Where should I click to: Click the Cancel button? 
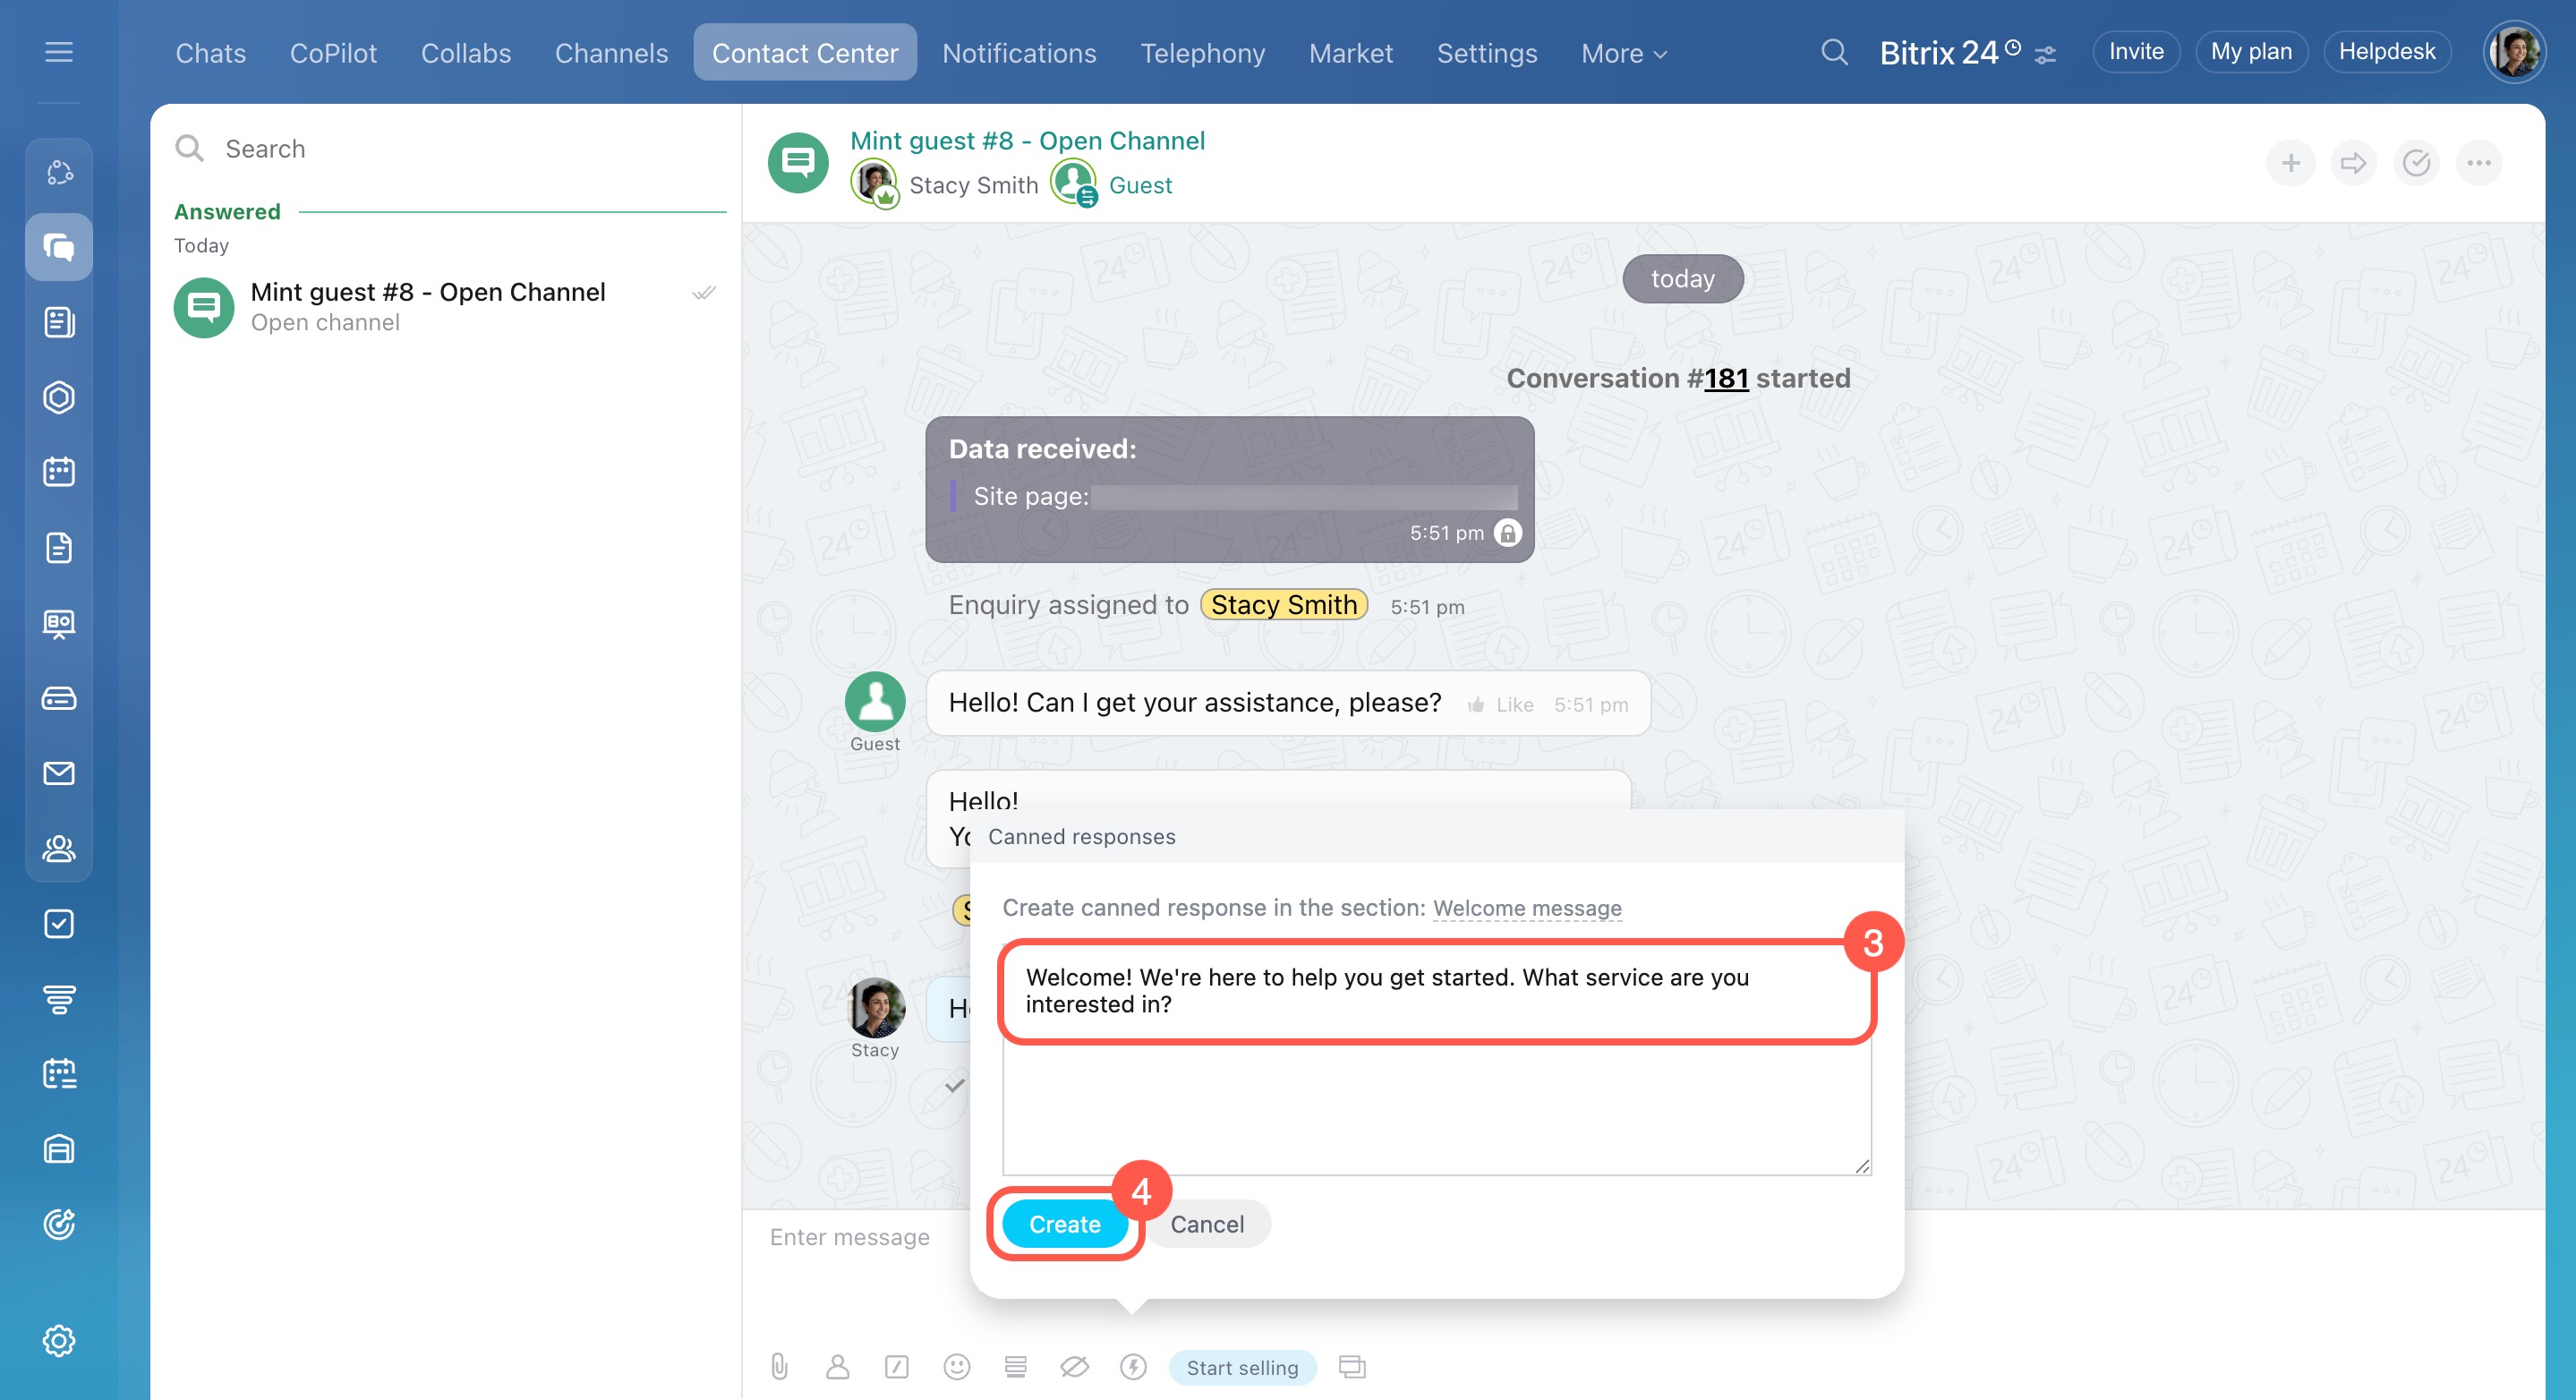pos(1206,1224)
